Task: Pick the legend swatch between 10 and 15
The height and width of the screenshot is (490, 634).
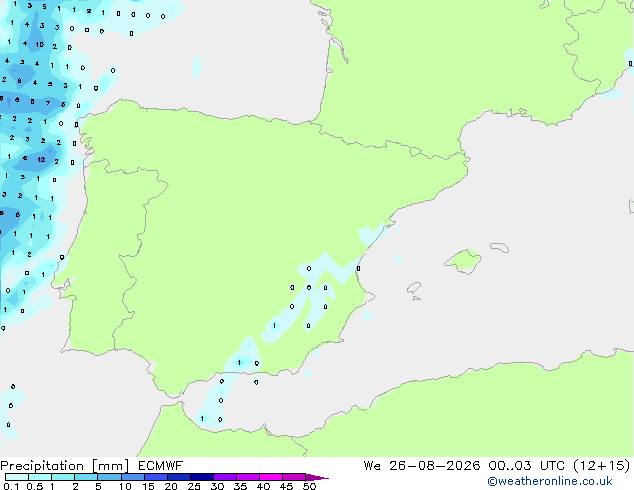Action: click(133, 477)
